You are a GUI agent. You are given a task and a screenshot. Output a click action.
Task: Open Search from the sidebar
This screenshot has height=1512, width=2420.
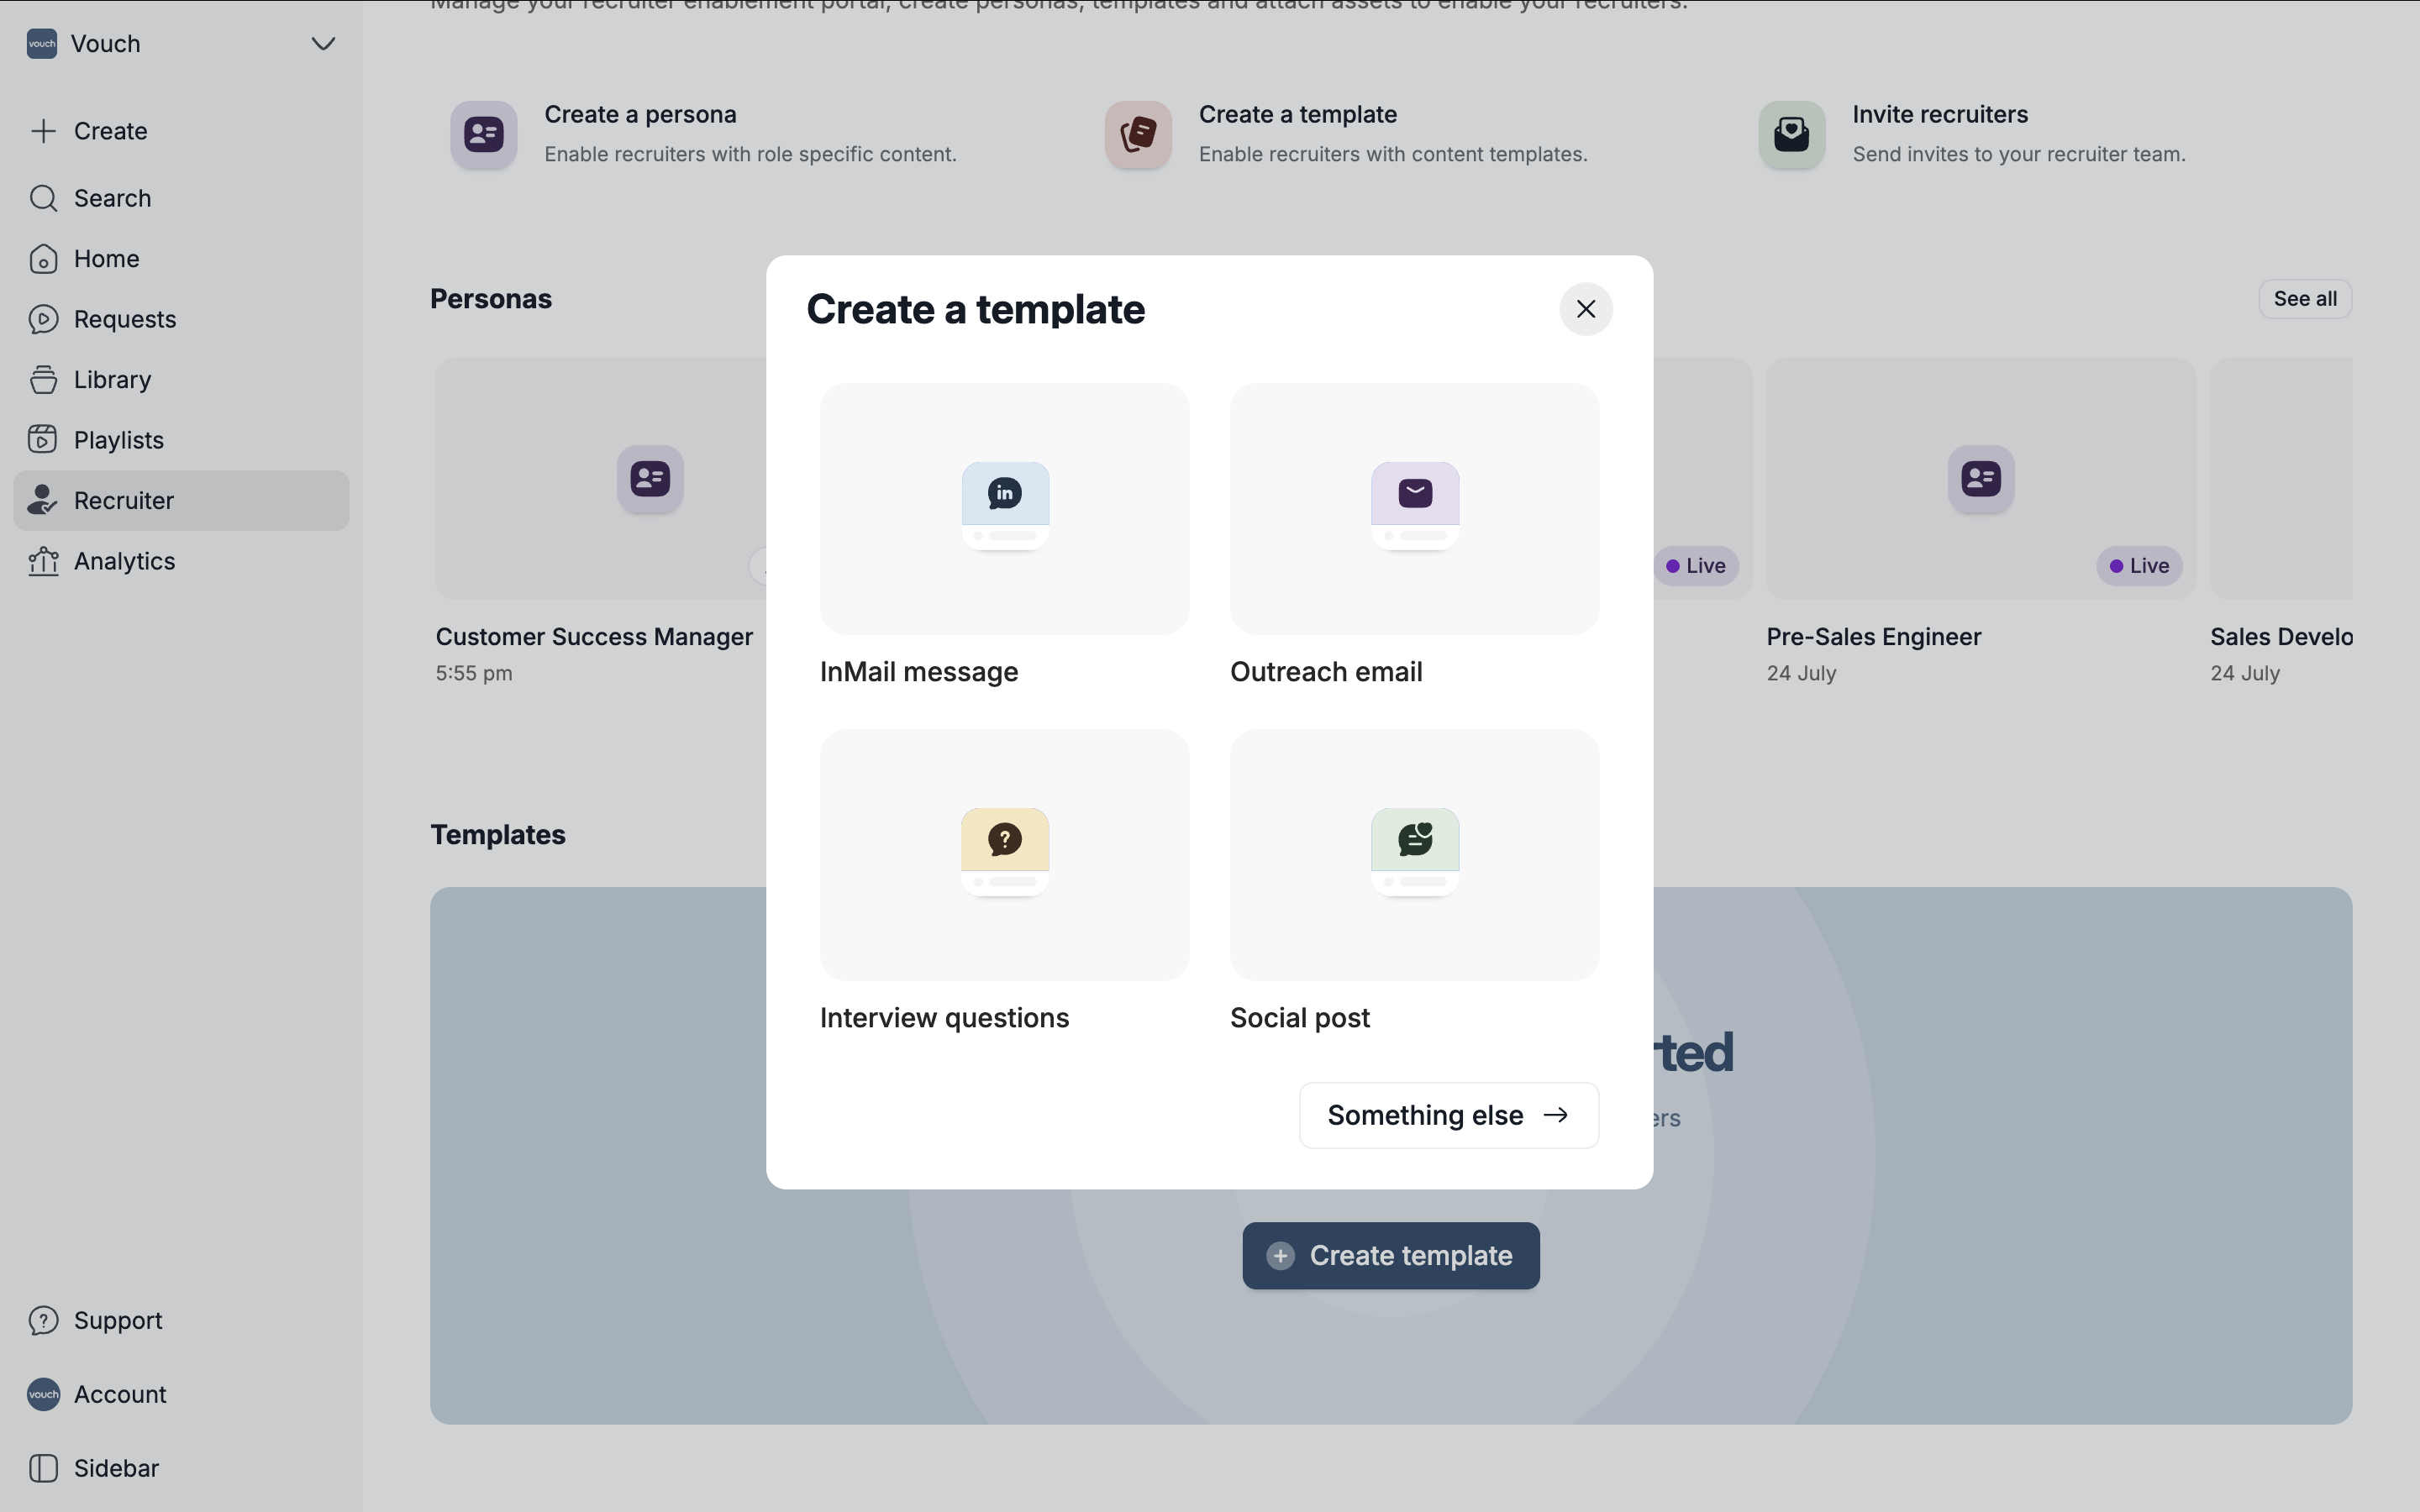coord(113,198)
